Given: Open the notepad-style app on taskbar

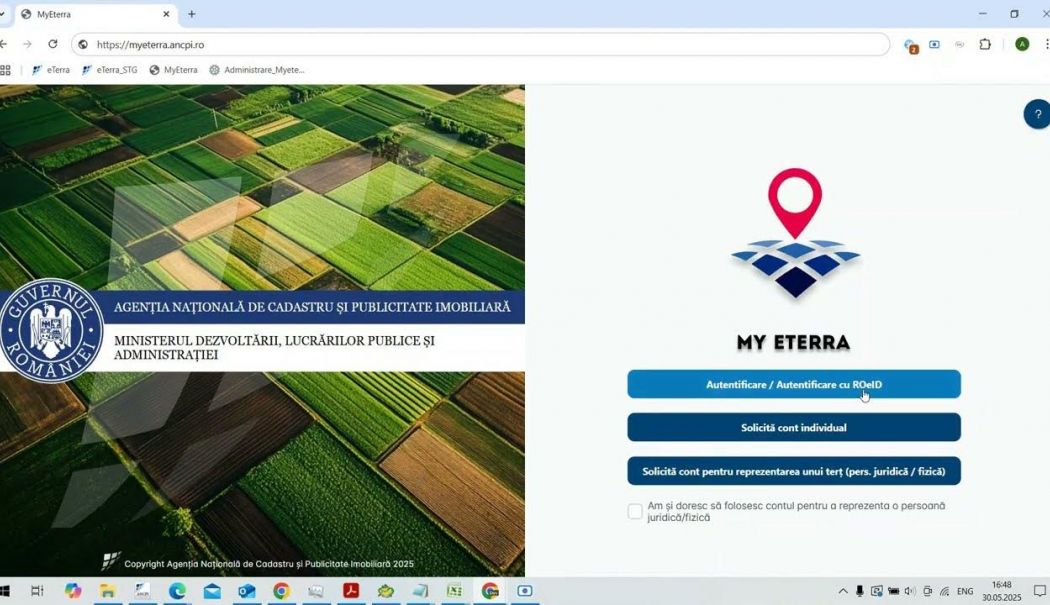Looking at the screenshot, I should pos(420,591).
